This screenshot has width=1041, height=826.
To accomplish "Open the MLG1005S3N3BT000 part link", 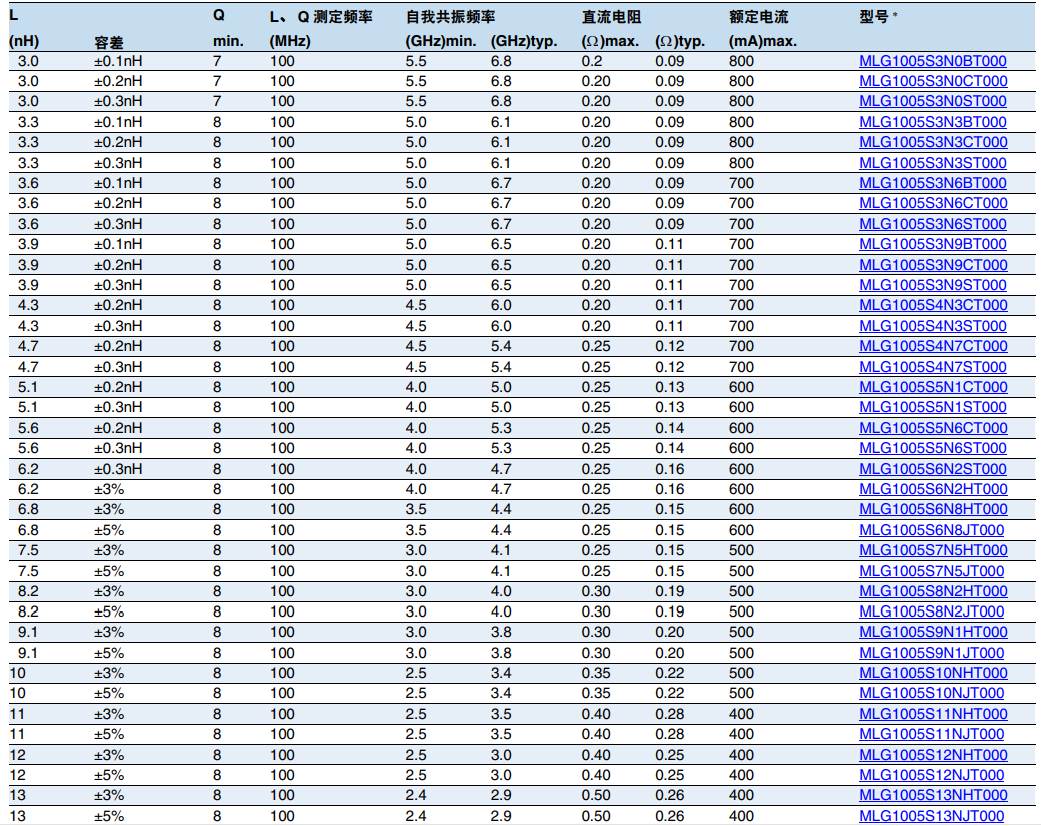I will (932, 122).
